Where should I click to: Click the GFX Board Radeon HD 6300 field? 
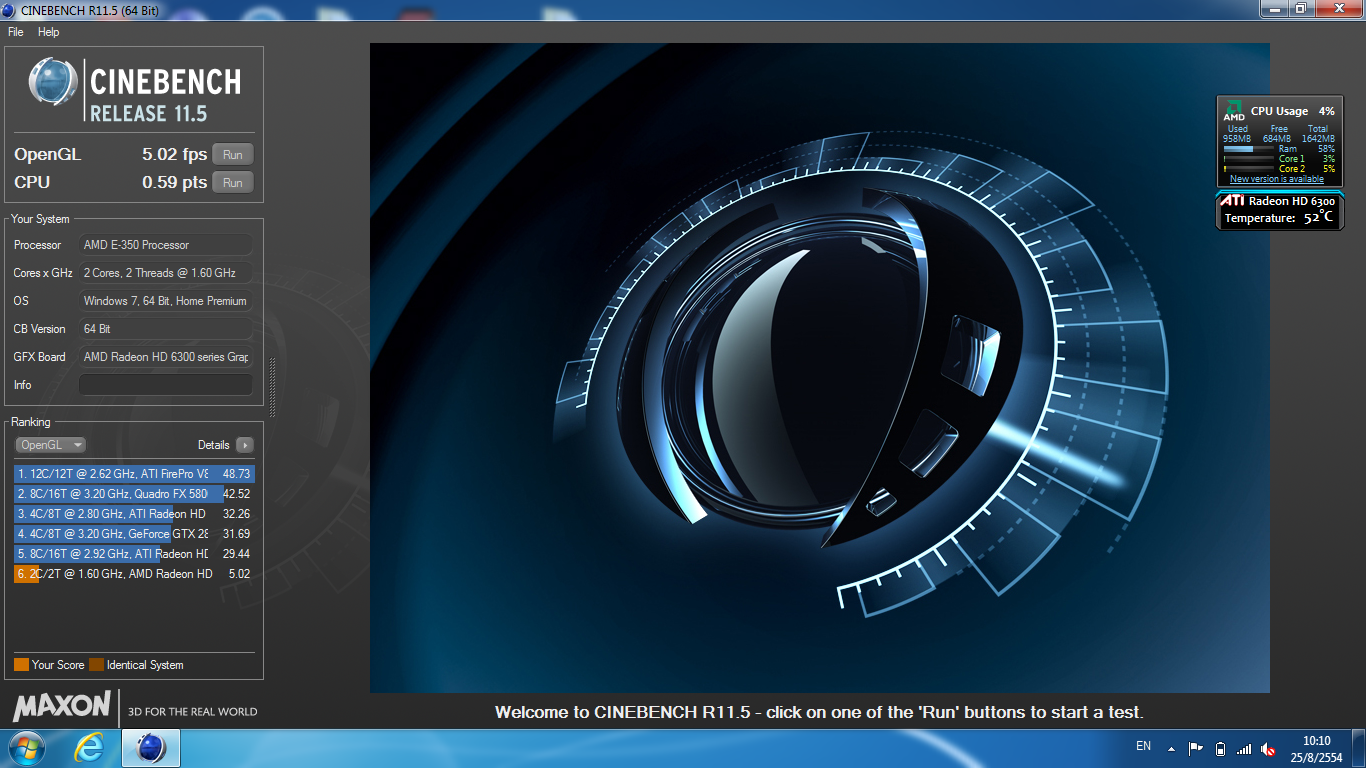point(166,357)
